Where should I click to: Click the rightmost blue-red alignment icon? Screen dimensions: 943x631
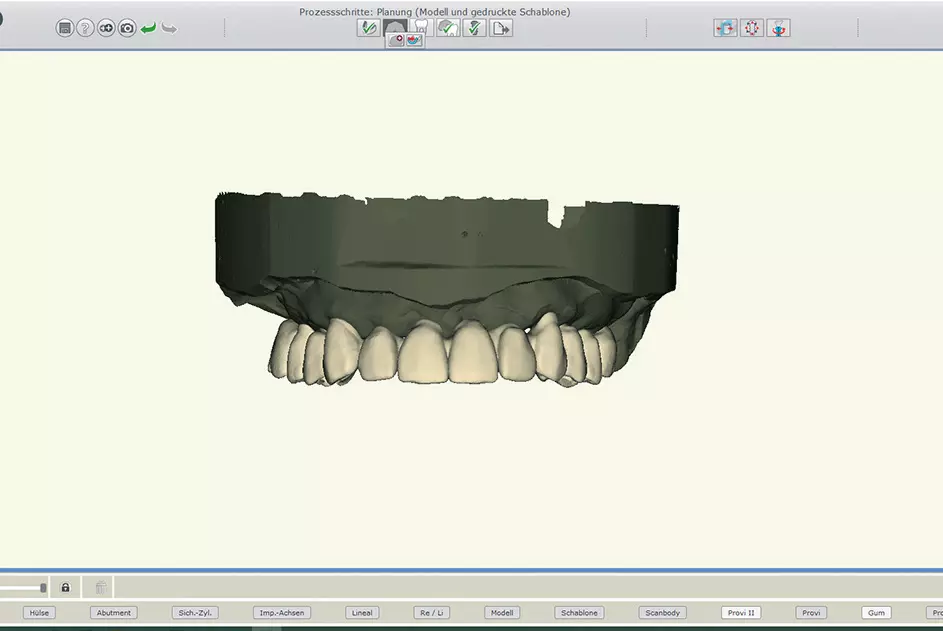[778, 28]
